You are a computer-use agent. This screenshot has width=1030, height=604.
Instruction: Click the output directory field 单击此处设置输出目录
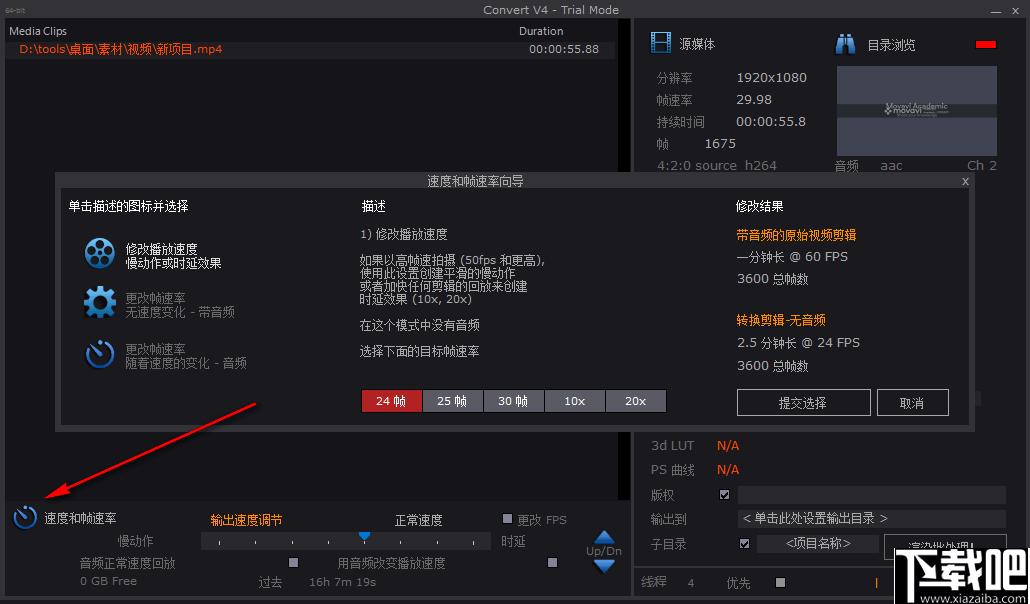(872, 519)
